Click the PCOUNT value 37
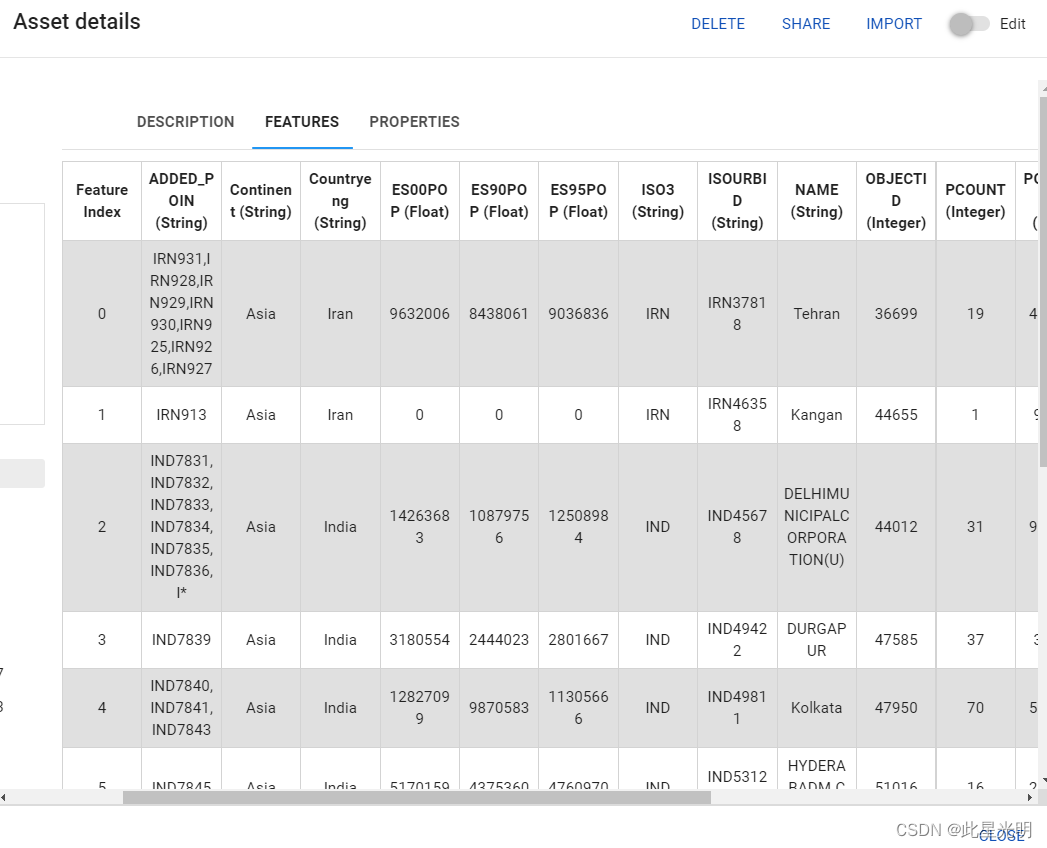This screenshot has height=848, width=1047. point(975,640)
